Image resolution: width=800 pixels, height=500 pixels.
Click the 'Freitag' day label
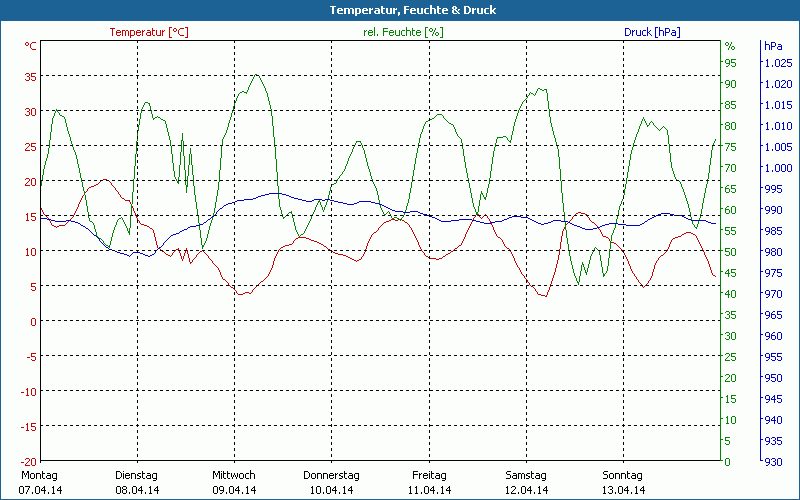click(x=429, y=475)
